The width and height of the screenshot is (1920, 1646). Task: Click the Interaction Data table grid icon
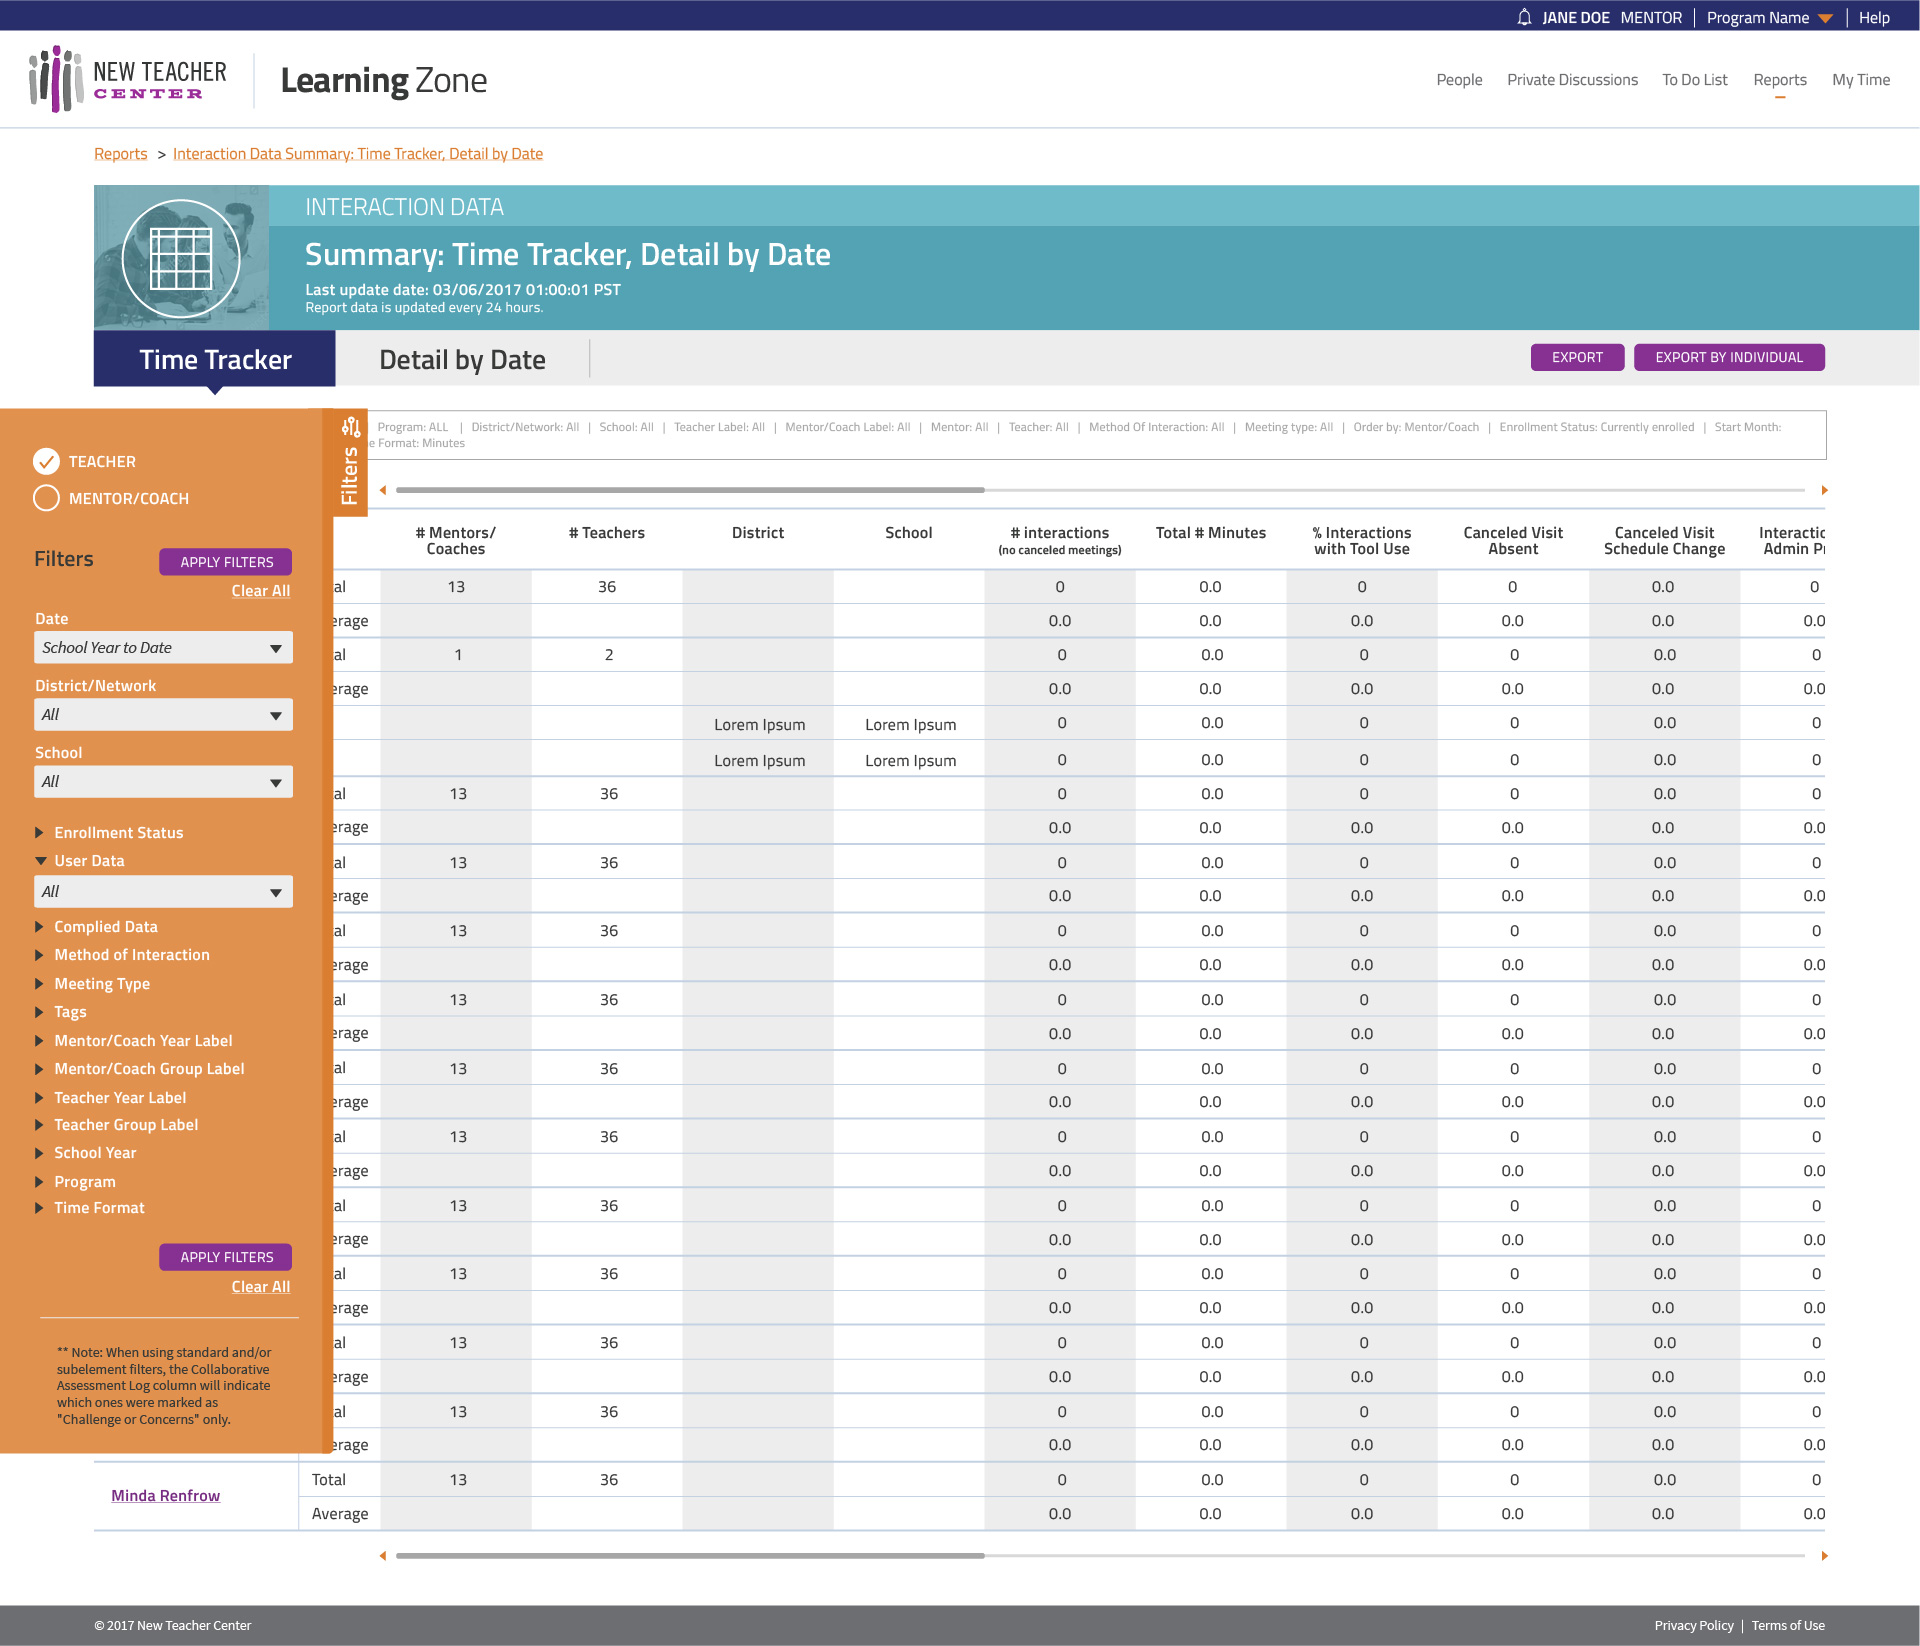point(181,258)
